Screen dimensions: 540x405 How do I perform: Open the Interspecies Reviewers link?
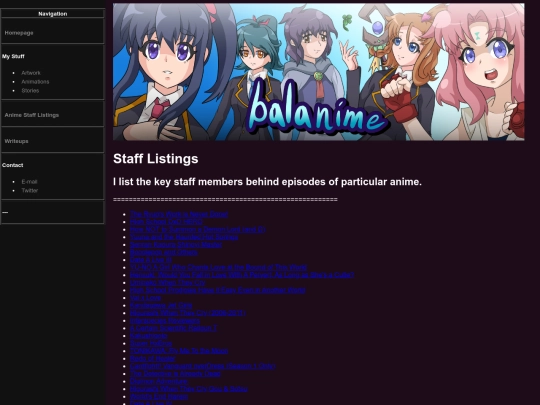(x=165, y=320)
